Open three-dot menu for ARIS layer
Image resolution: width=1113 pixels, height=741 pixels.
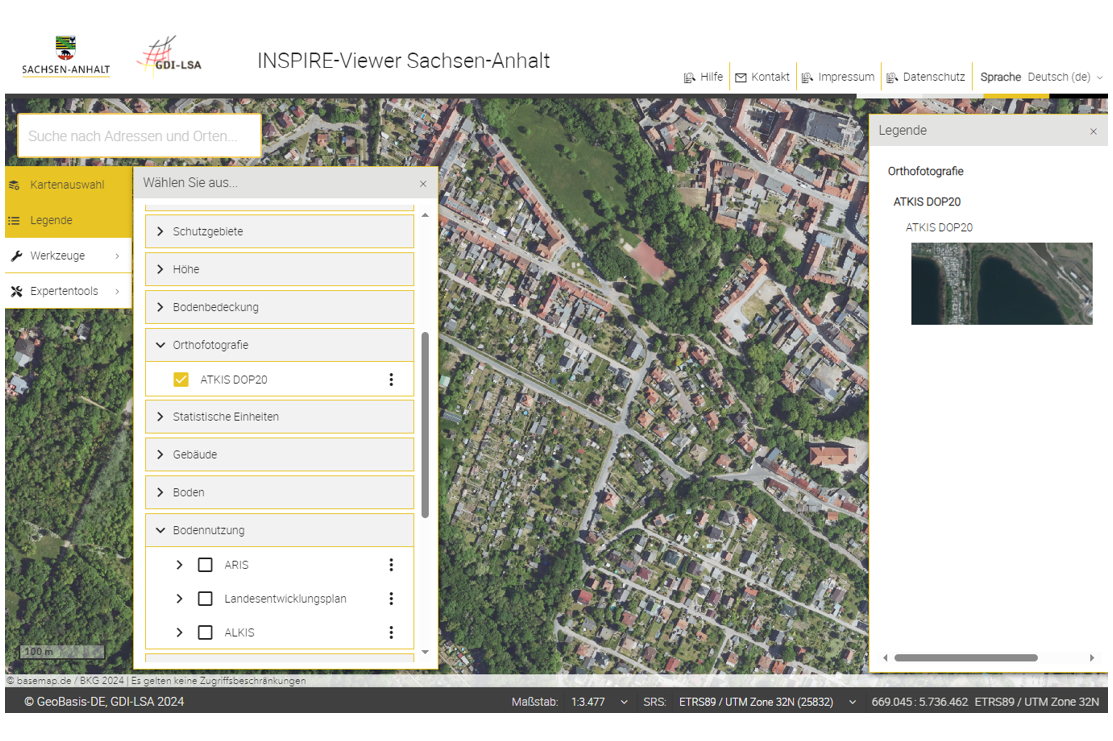pyautogui.click(x=391, y=565)
